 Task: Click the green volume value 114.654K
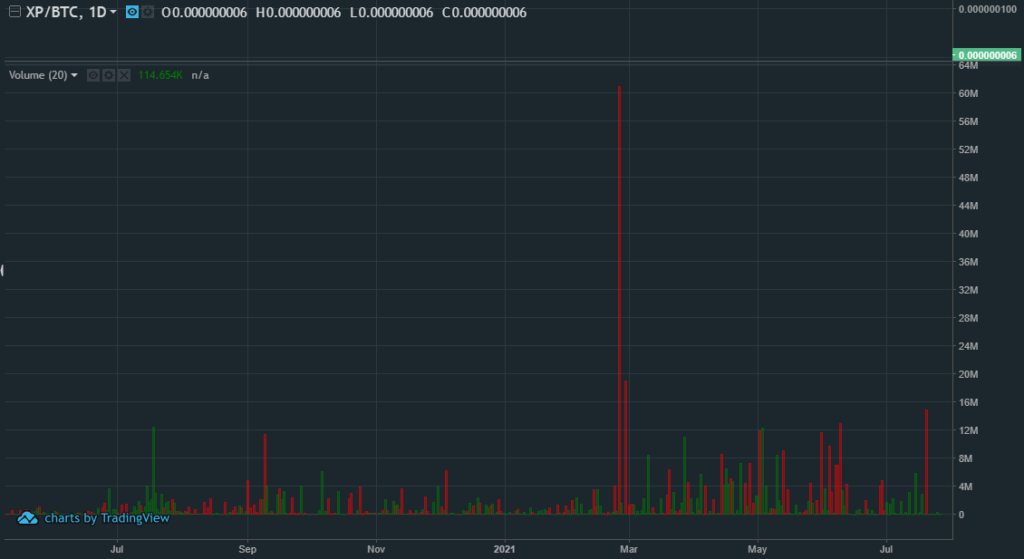tap(160, 76)
